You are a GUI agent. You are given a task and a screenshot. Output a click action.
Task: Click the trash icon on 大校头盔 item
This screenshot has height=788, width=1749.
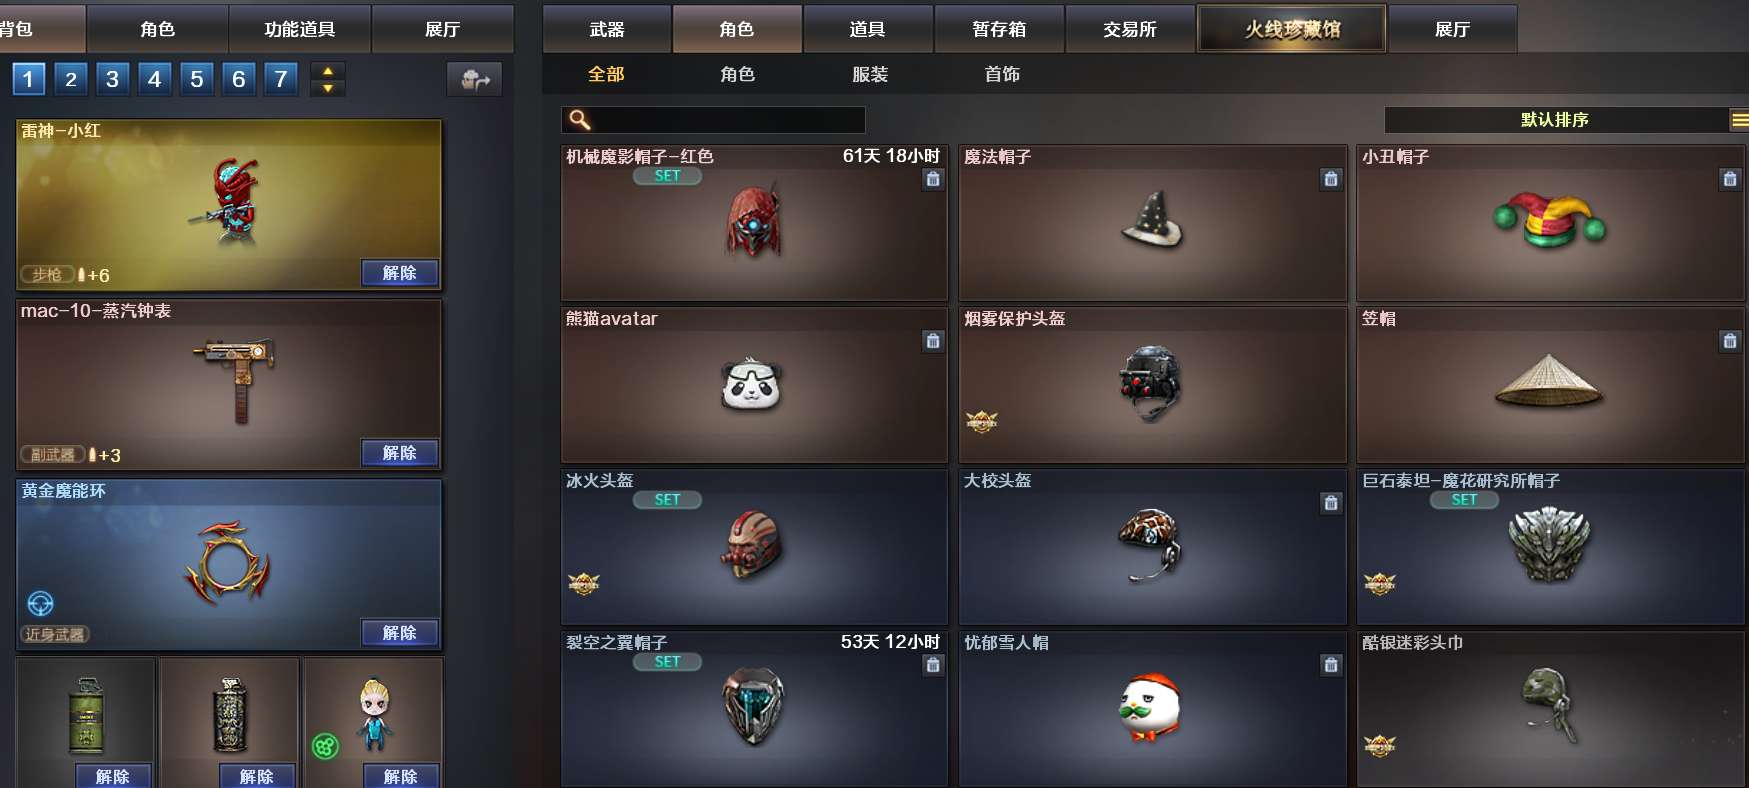tap(1330, 503)
